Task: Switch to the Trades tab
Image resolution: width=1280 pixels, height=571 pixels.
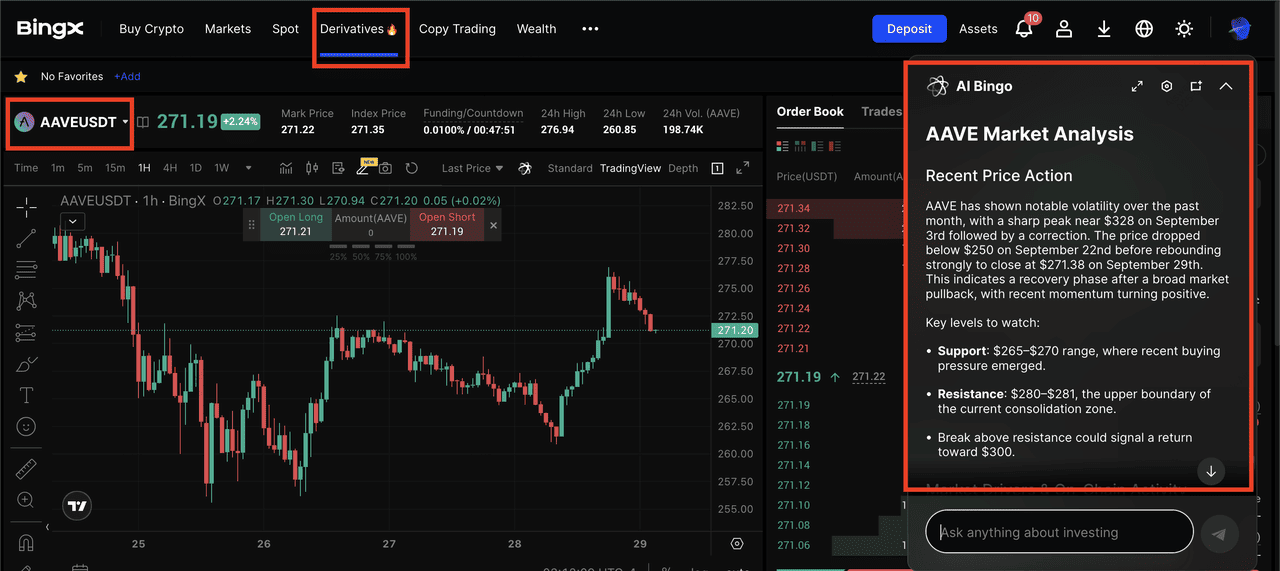Action: click(881, 112)
